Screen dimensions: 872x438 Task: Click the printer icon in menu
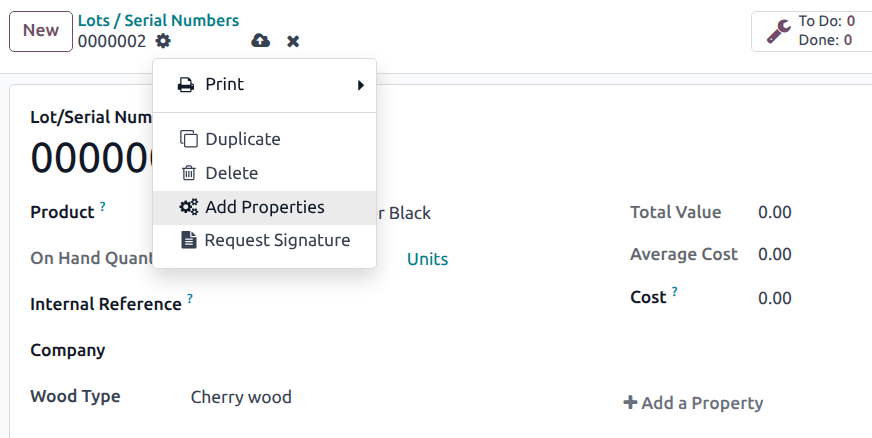tap(186, 85)
